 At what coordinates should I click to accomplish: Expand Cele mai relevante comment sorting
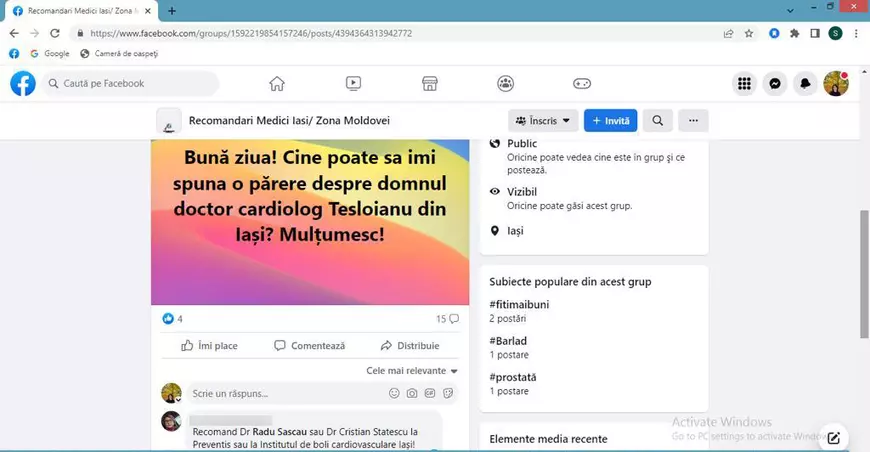pos(412,370)
